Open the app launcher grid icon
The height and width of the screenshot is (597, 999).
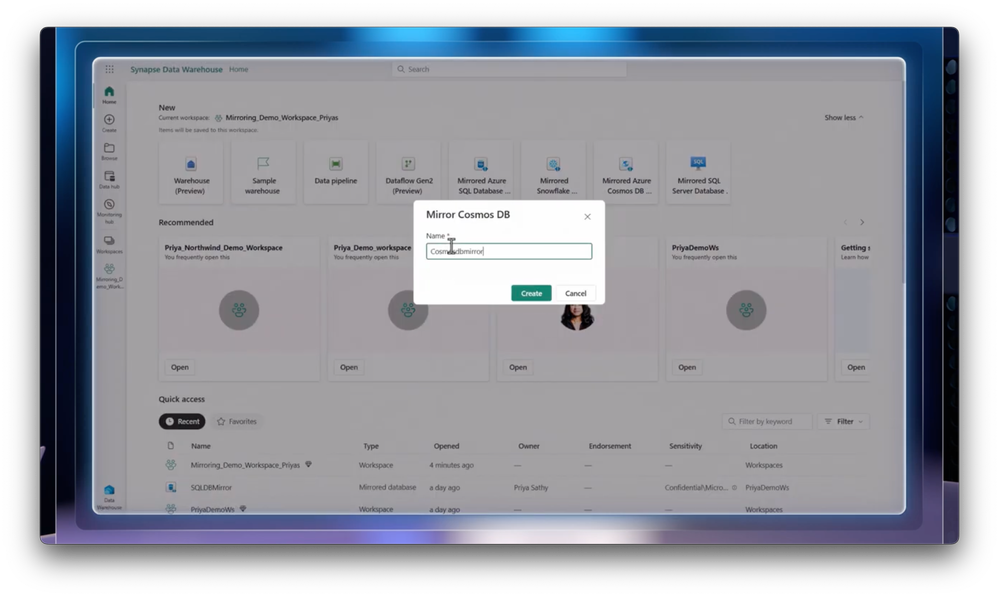(110, 69)
